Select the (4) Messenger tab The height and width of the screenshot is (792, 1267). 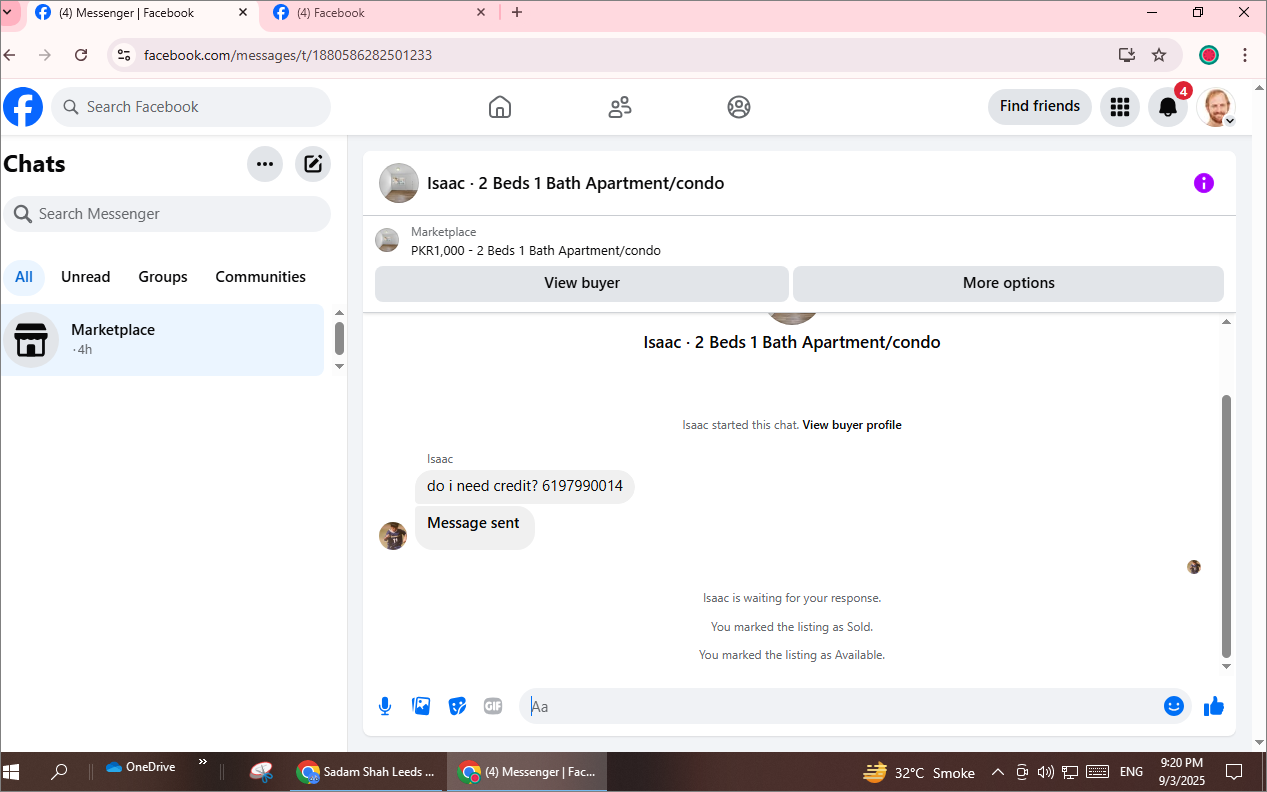141,13
